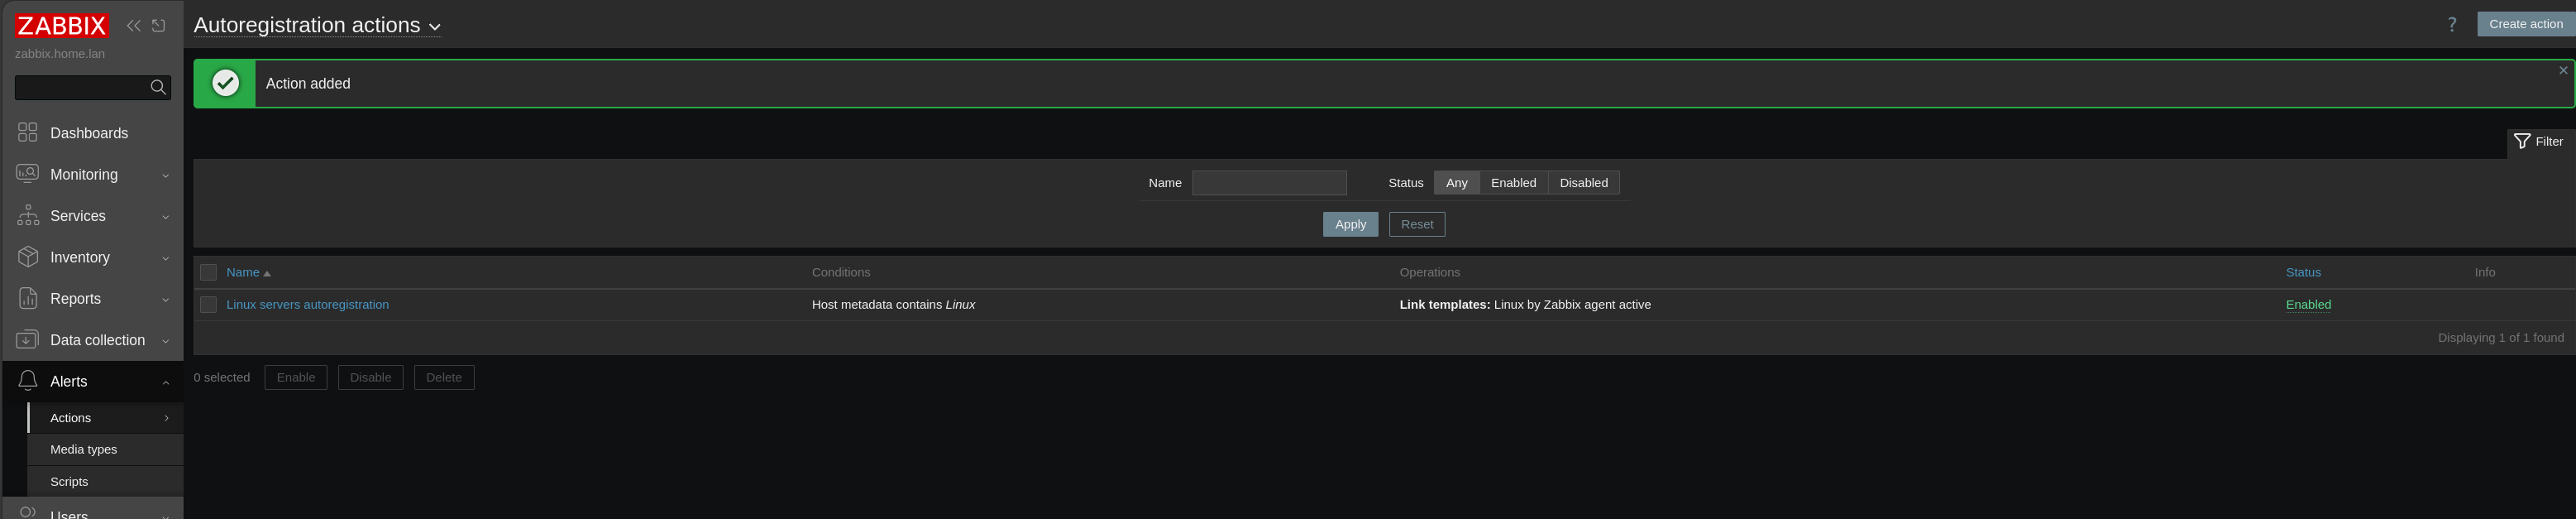Focus the Name filter input field
2576x519 pixels.
click(x=1269, y=182)
